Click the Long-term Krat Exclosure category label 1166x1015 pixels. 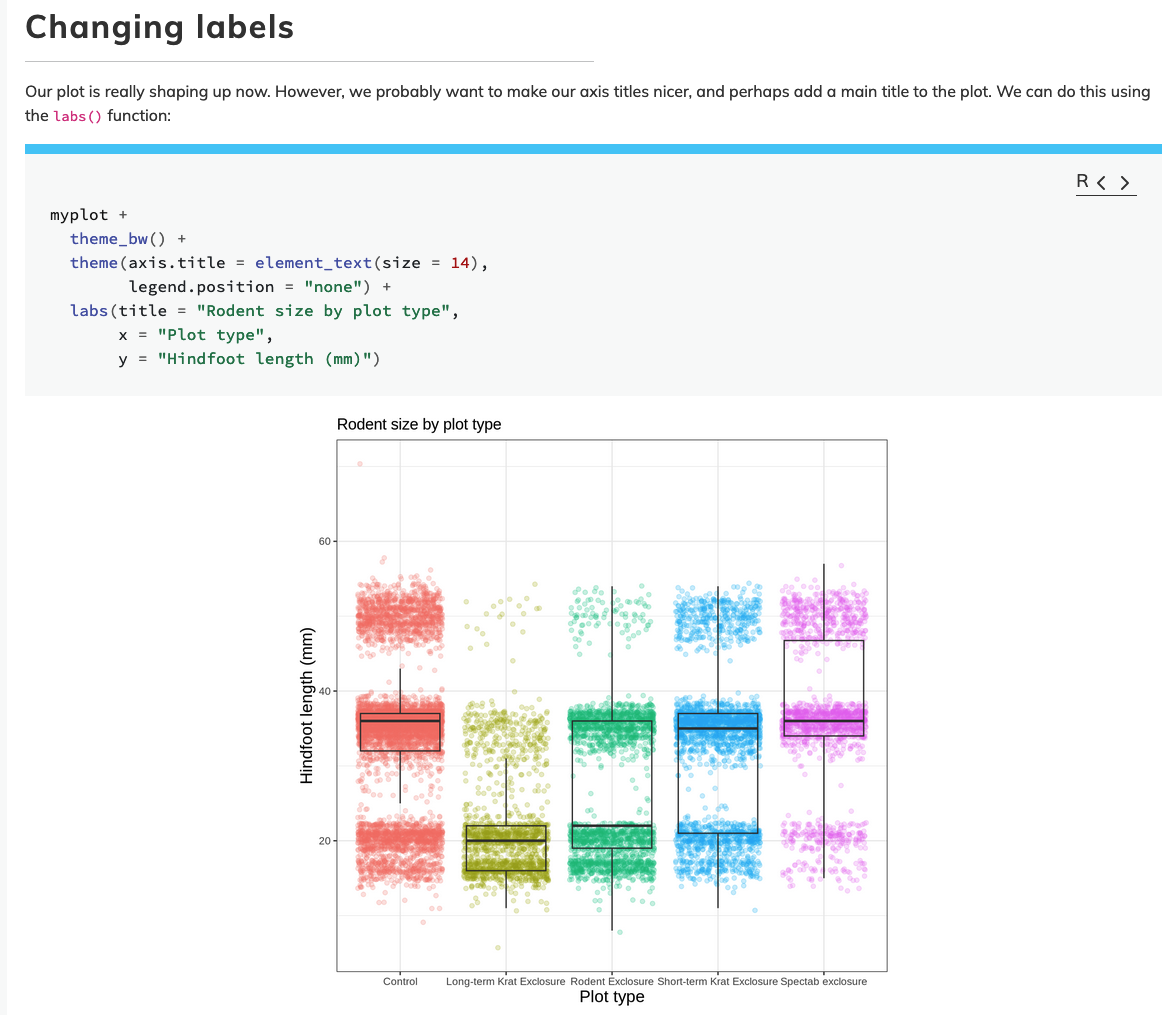pos(505,981)
